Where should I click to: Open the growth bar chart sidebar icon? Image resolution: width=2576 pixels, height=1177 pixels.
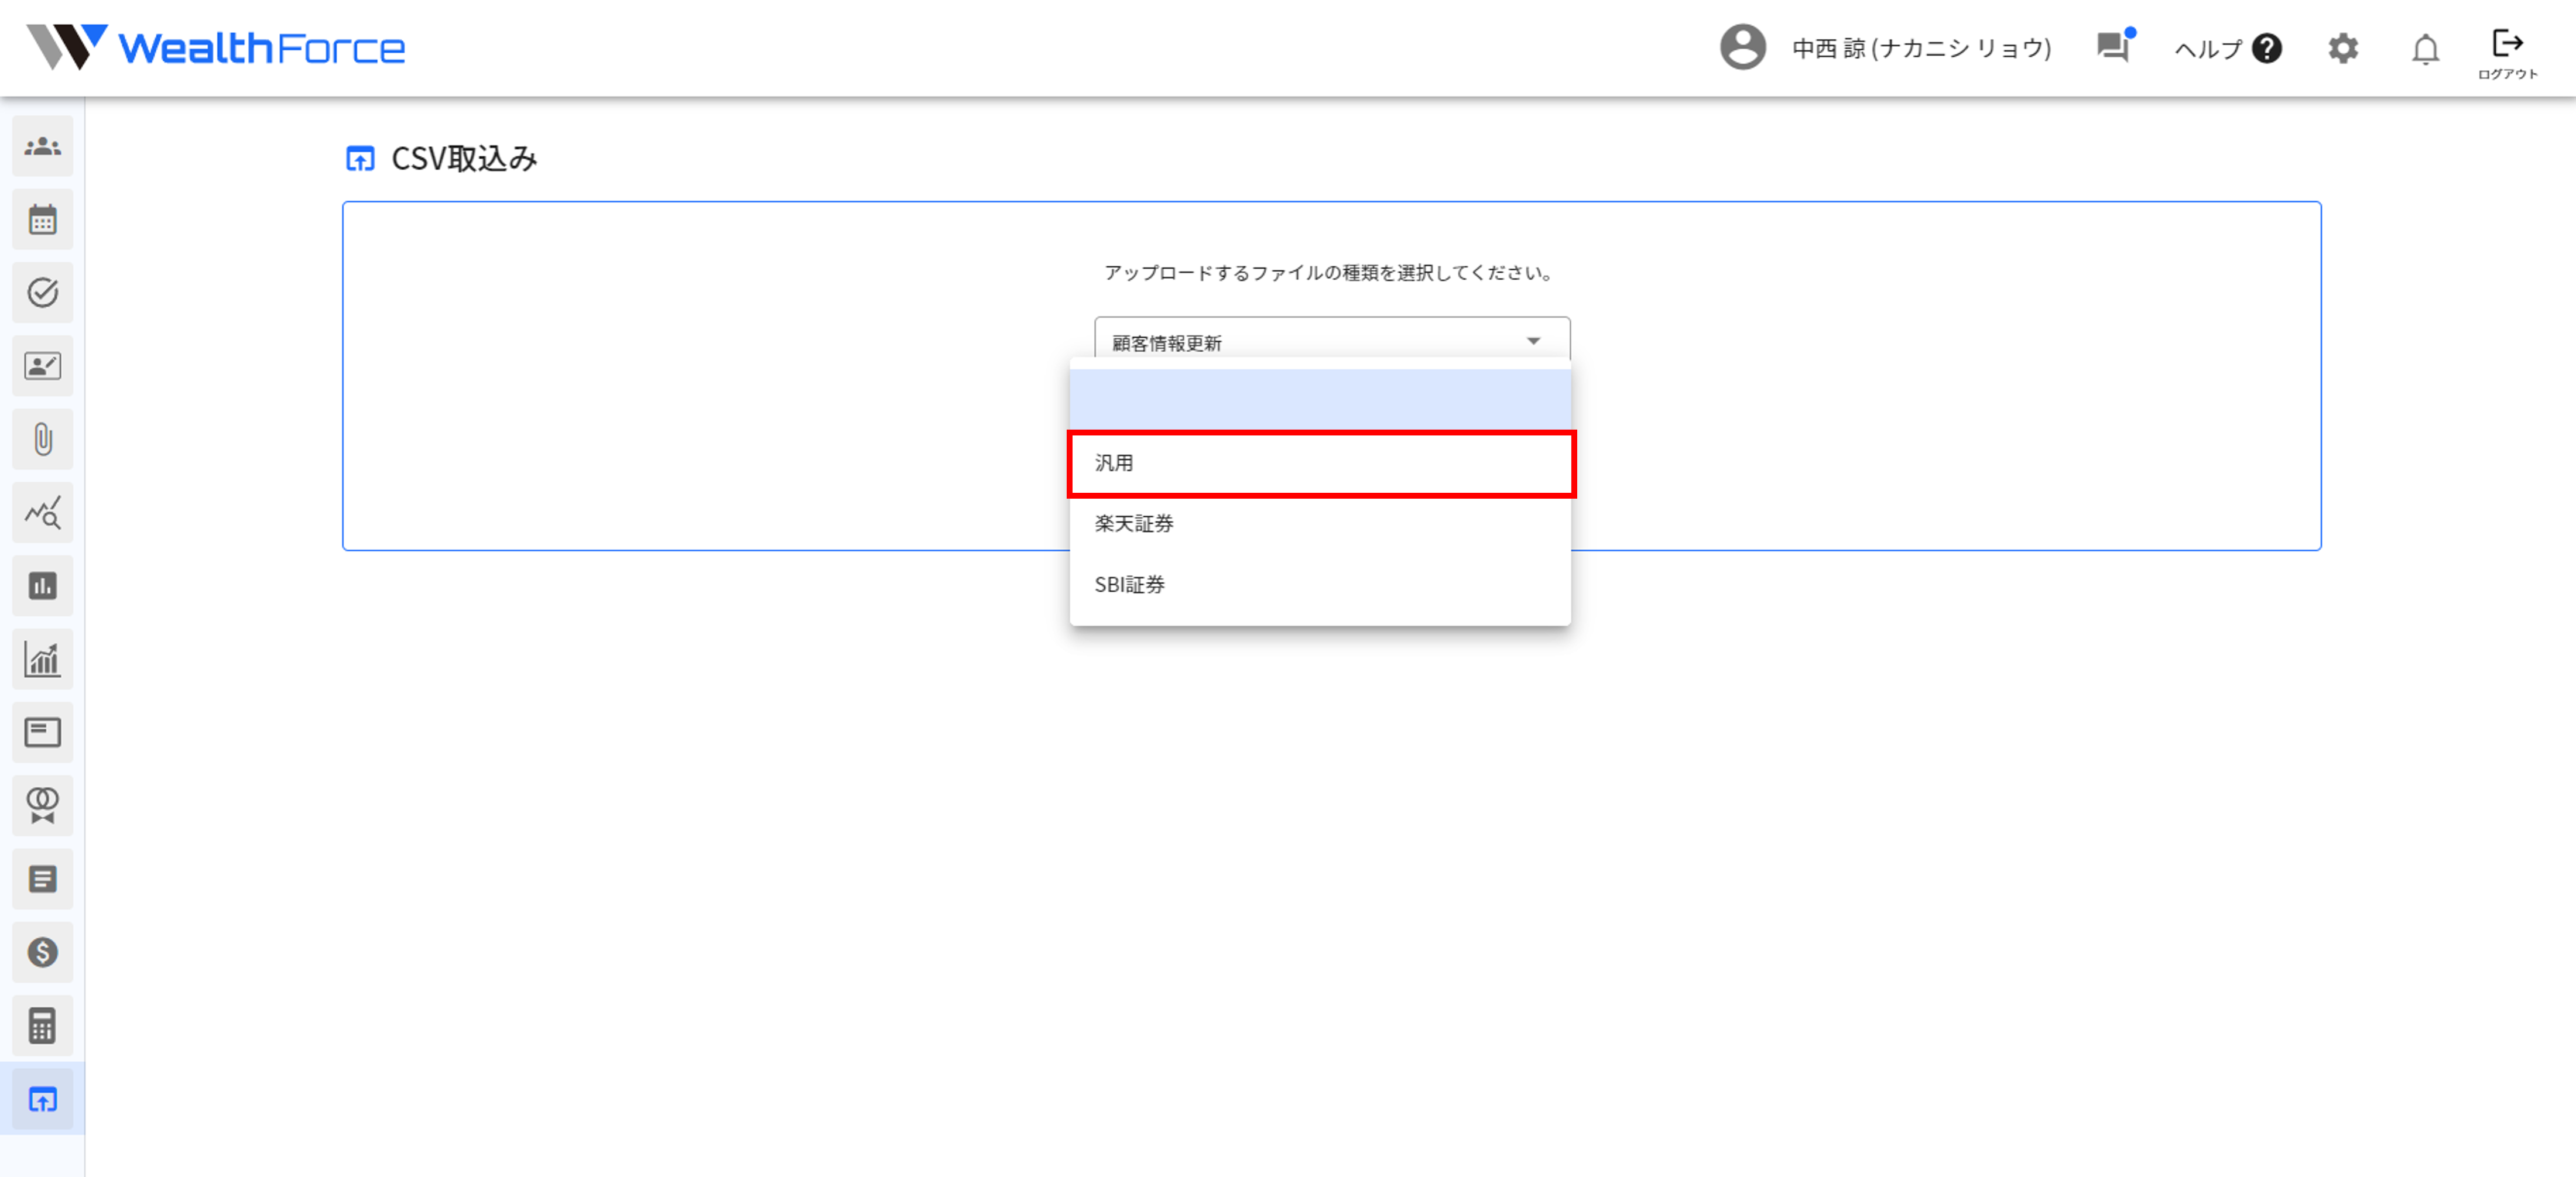coord(42,659)
